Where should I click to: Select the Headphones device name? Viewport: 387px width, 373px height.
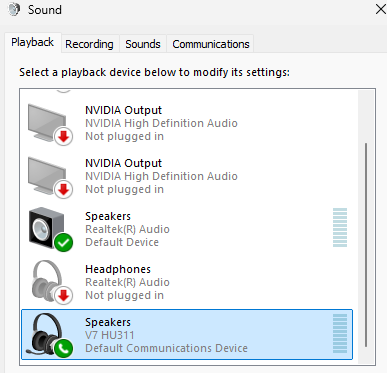(118, 269)
